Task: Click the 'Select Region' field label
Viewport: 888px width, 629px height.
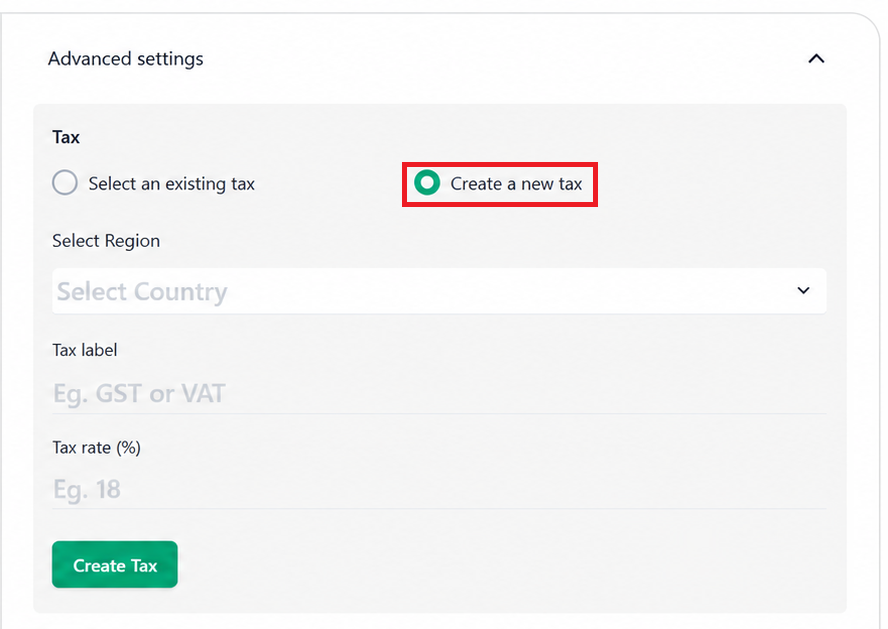Action: (x=106, y=241)
